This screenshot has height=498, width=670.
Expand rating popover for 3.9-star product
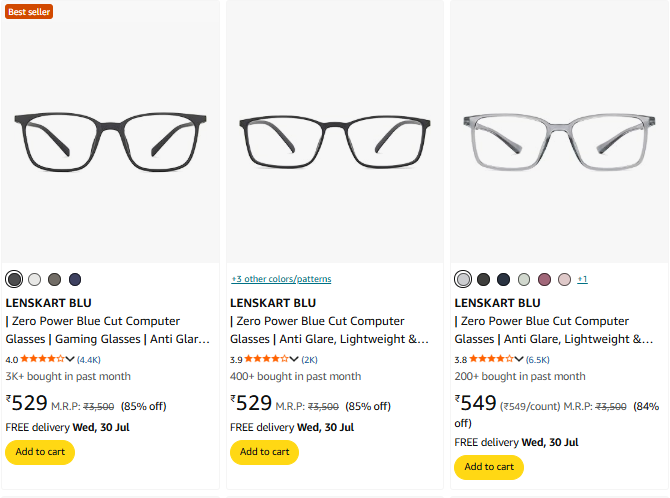click(294, 359)
